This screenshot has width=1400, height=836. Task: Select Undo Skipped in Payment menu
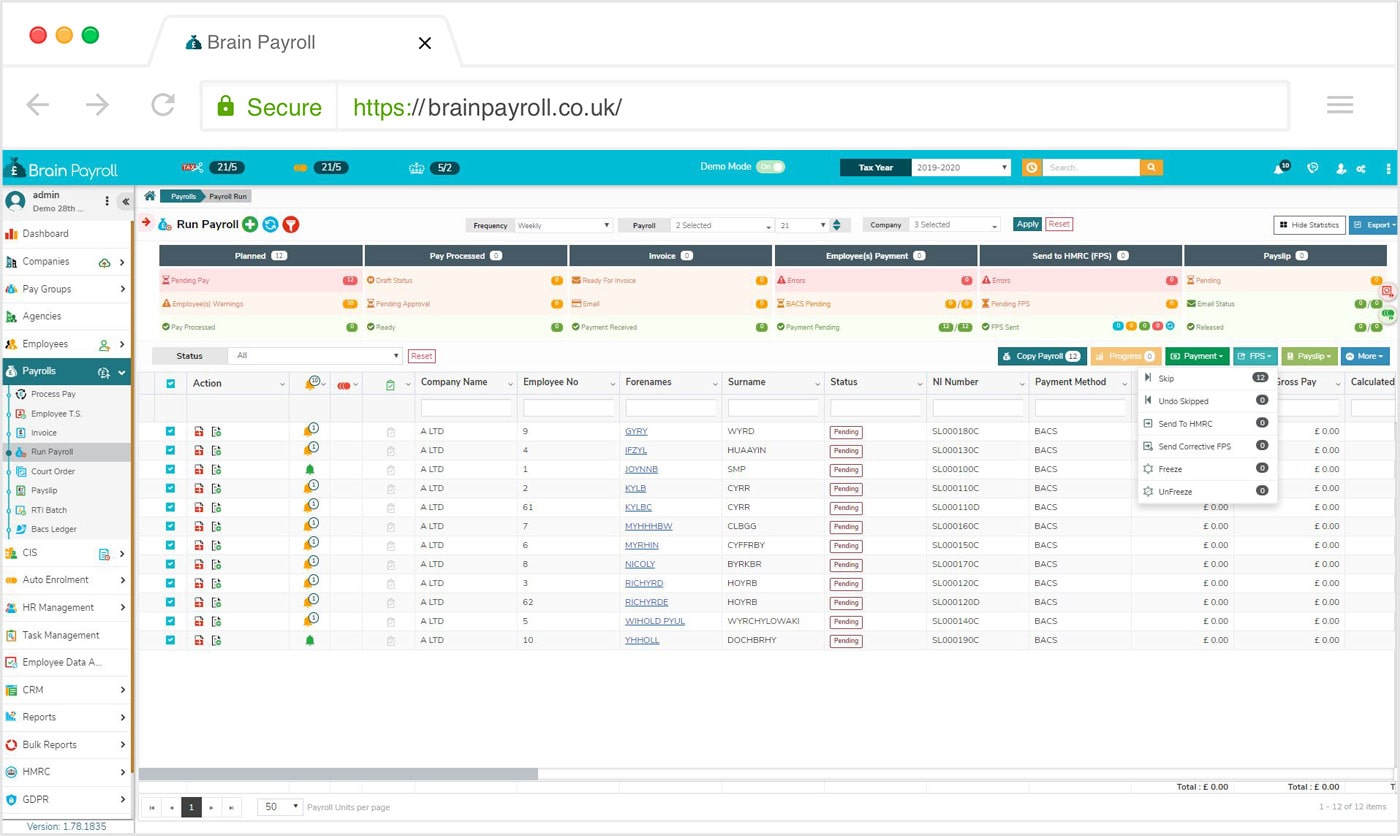coord(1207,401)
